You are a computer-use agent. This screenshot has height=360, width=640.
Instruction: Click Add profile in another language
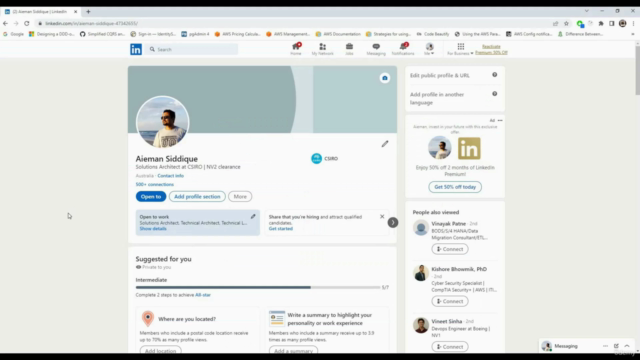click(437, 98)
